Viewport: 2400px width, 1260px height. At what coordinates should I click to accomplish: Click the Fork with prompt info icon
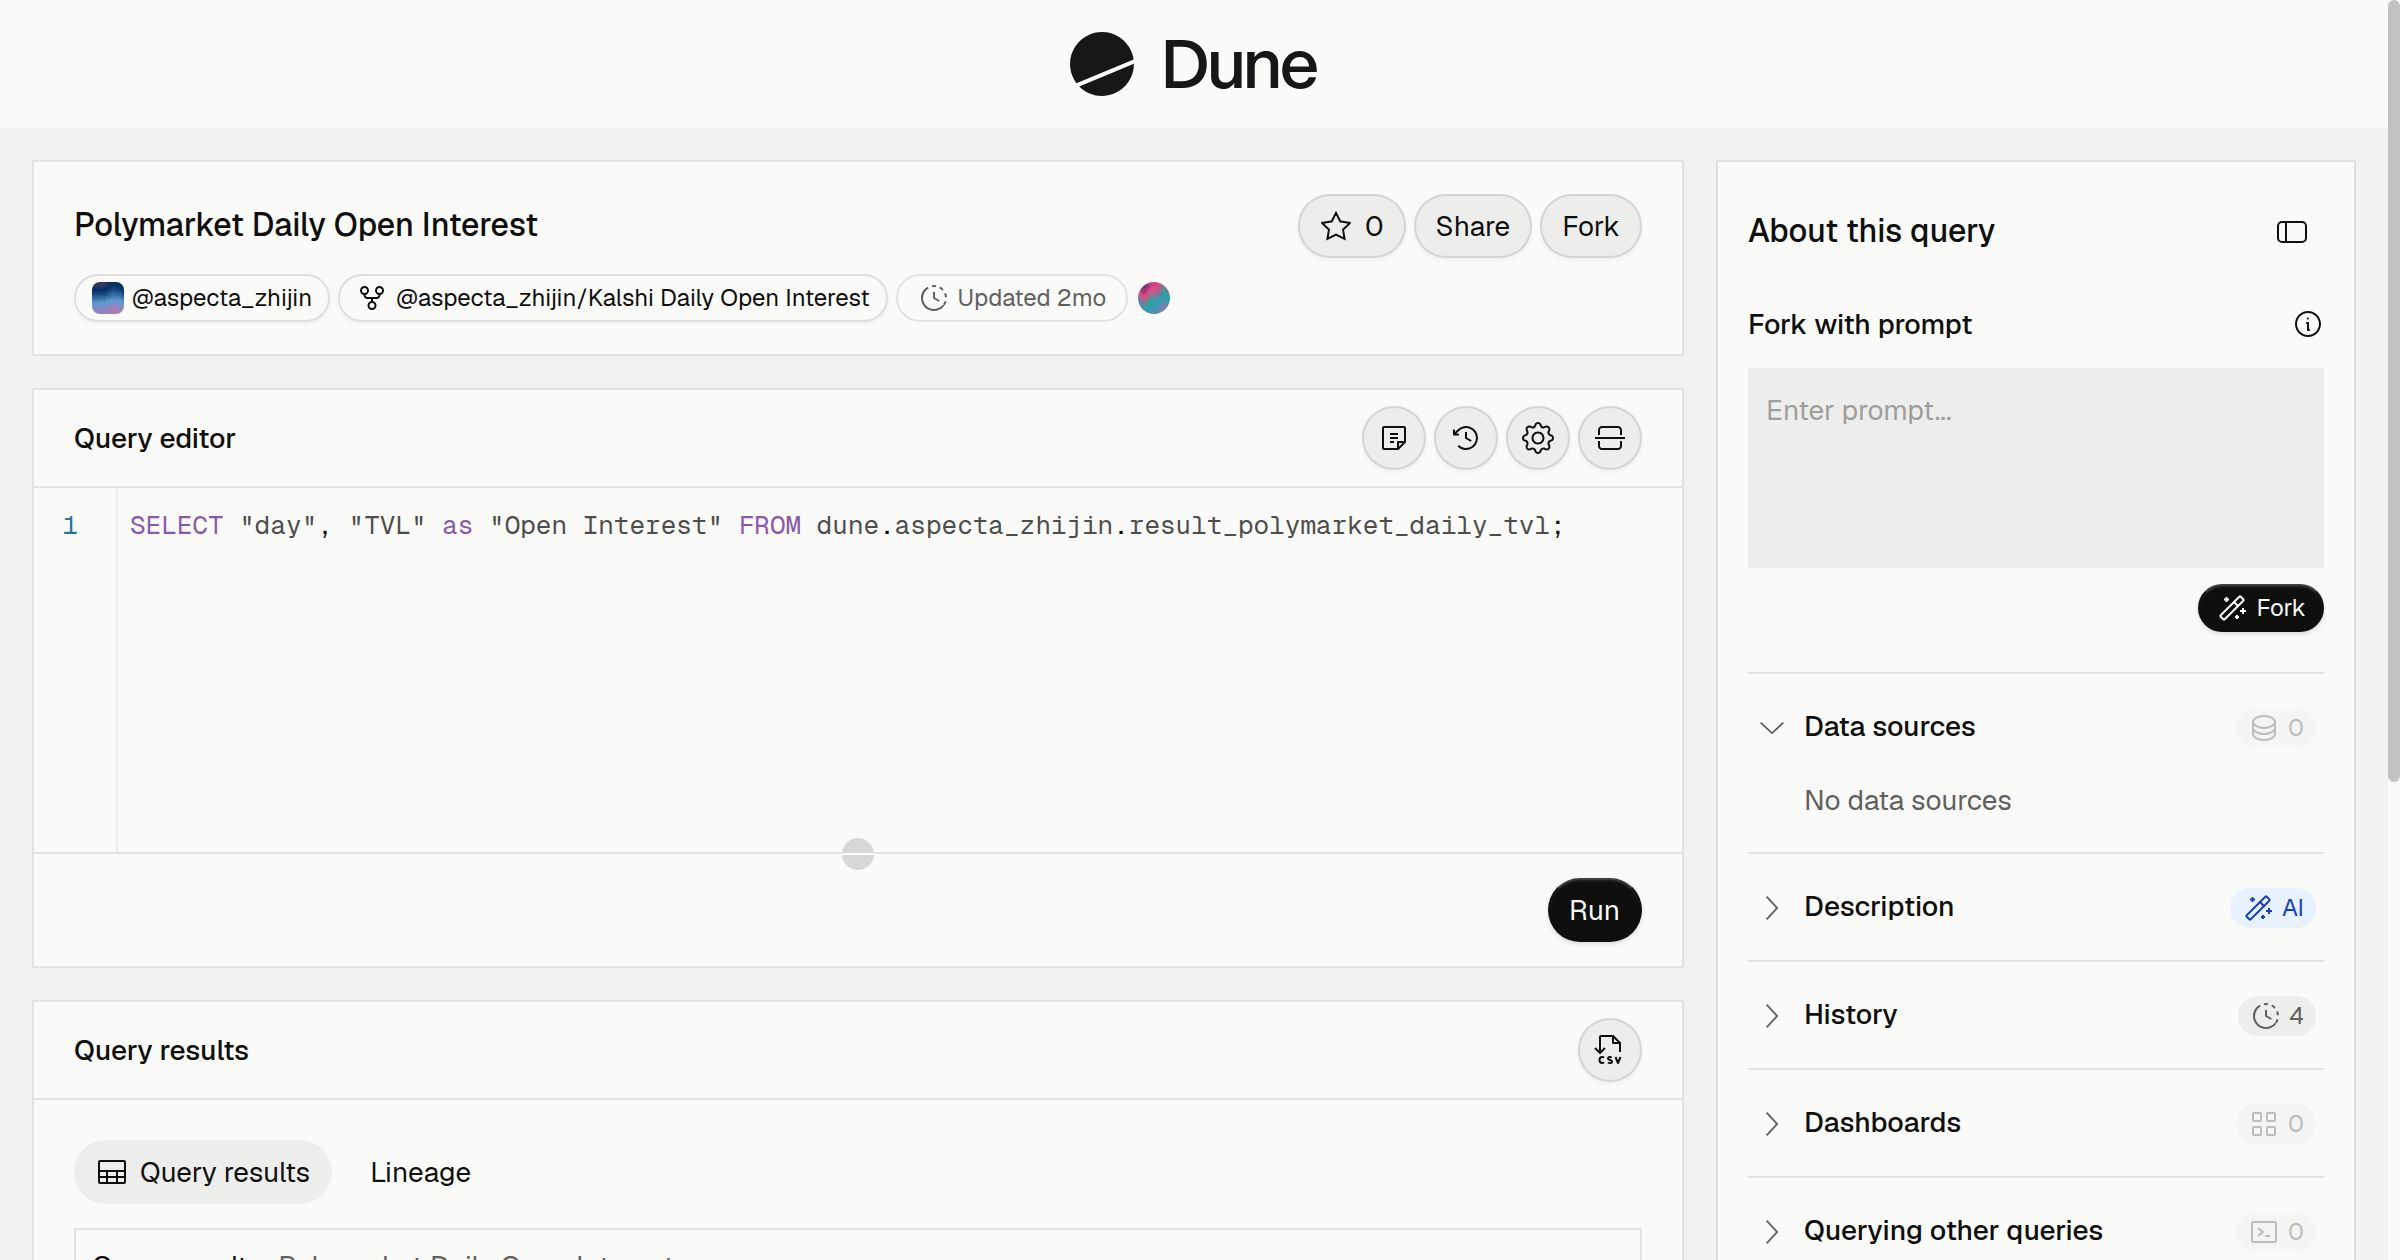2307,324
